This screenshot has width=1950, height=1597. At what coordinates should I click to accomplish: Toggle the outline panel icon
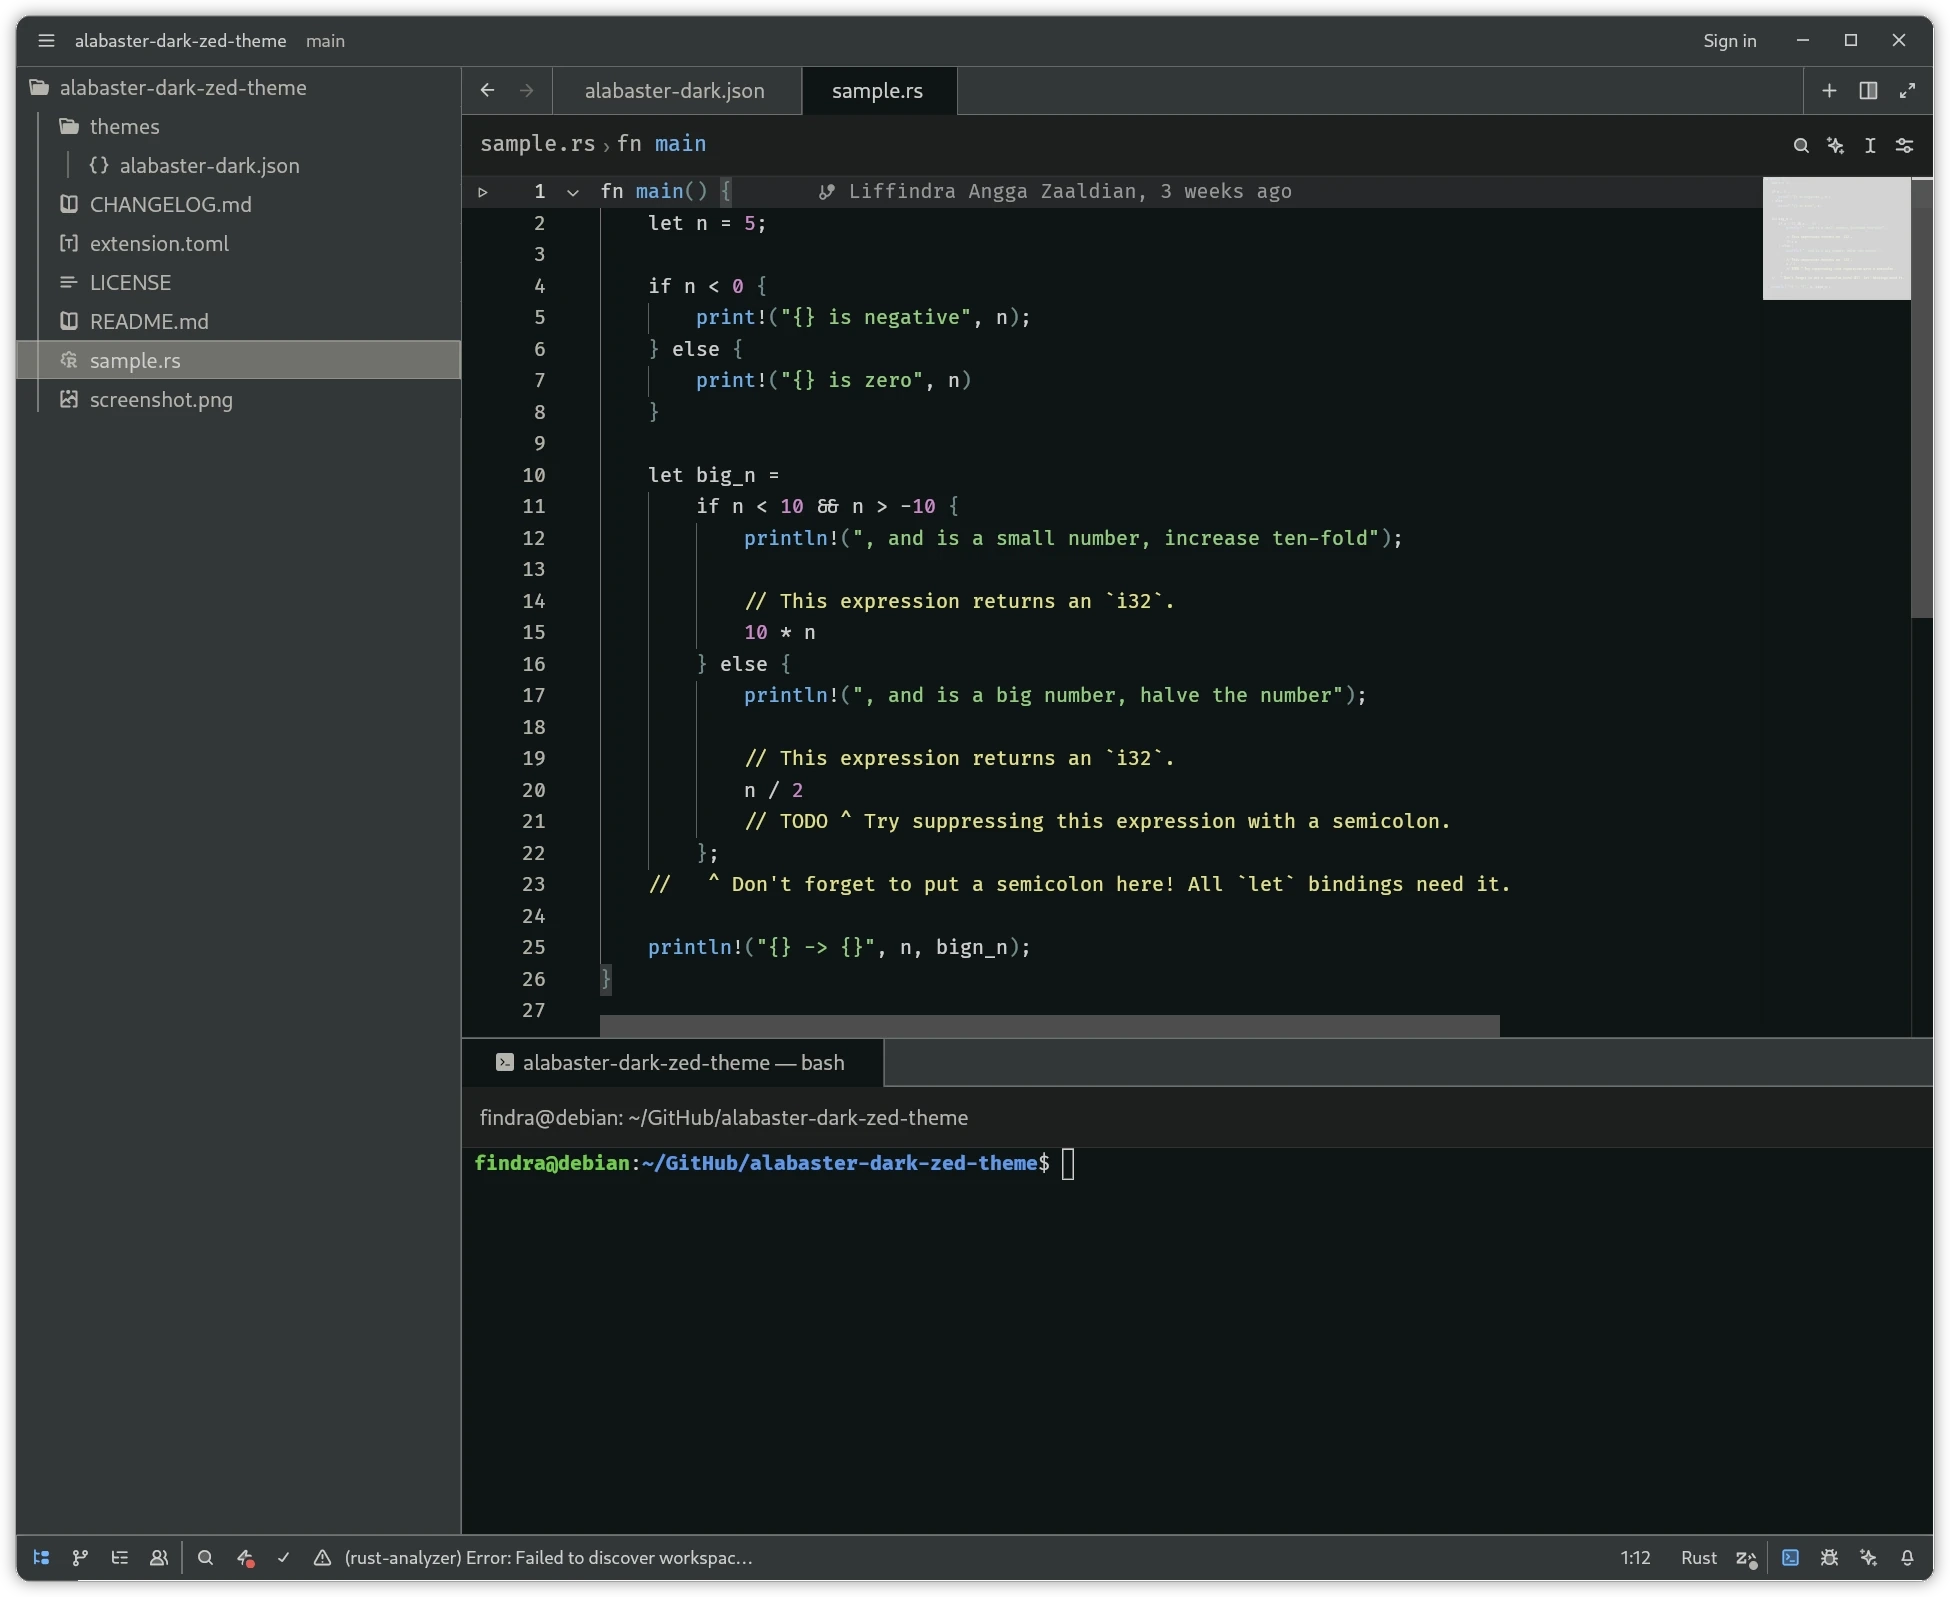[x=119, y=1557]
